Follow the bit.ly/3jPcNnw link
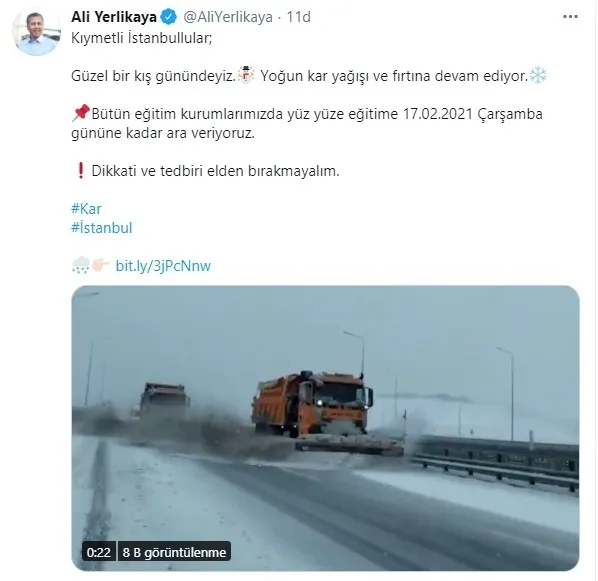Image resolution: width=598 pixels, height=581 pixels. (x=163, y=266)
